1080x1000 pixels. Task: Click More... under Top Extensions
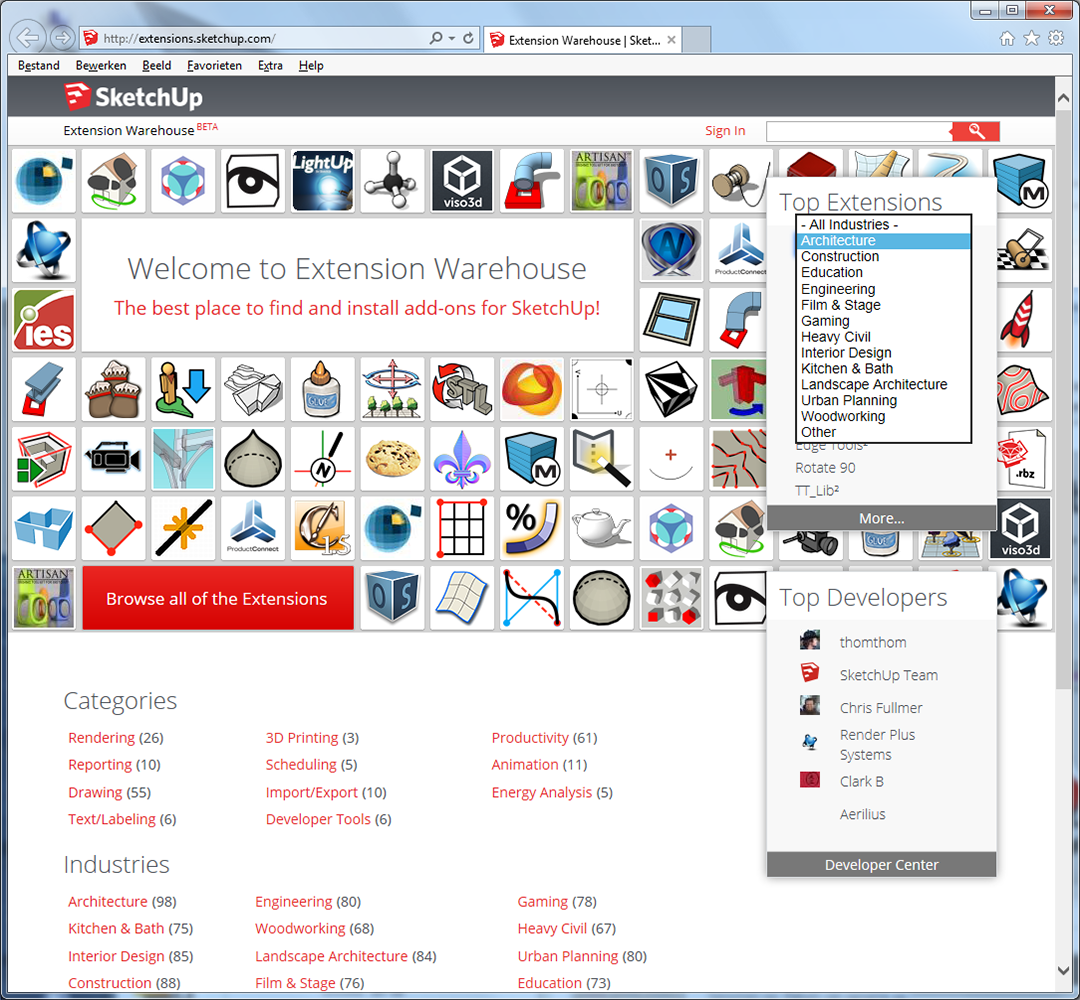coord(882,518)
